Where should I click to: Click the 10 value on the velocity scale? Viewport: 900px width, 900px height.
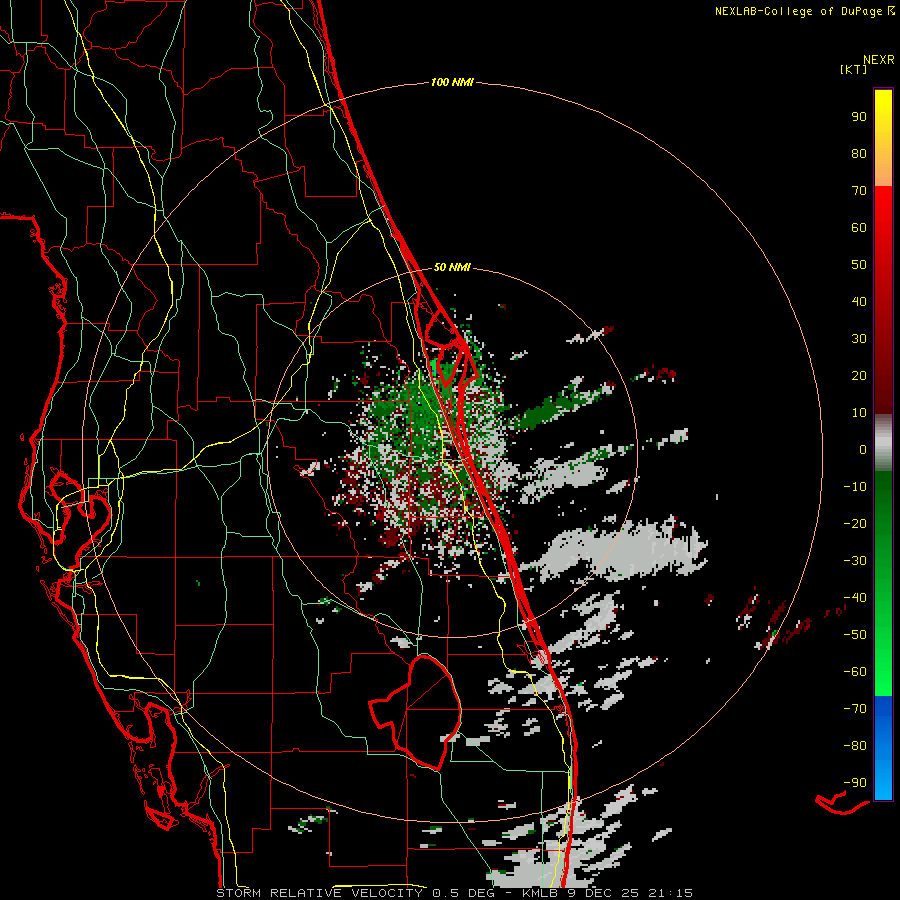859,413
